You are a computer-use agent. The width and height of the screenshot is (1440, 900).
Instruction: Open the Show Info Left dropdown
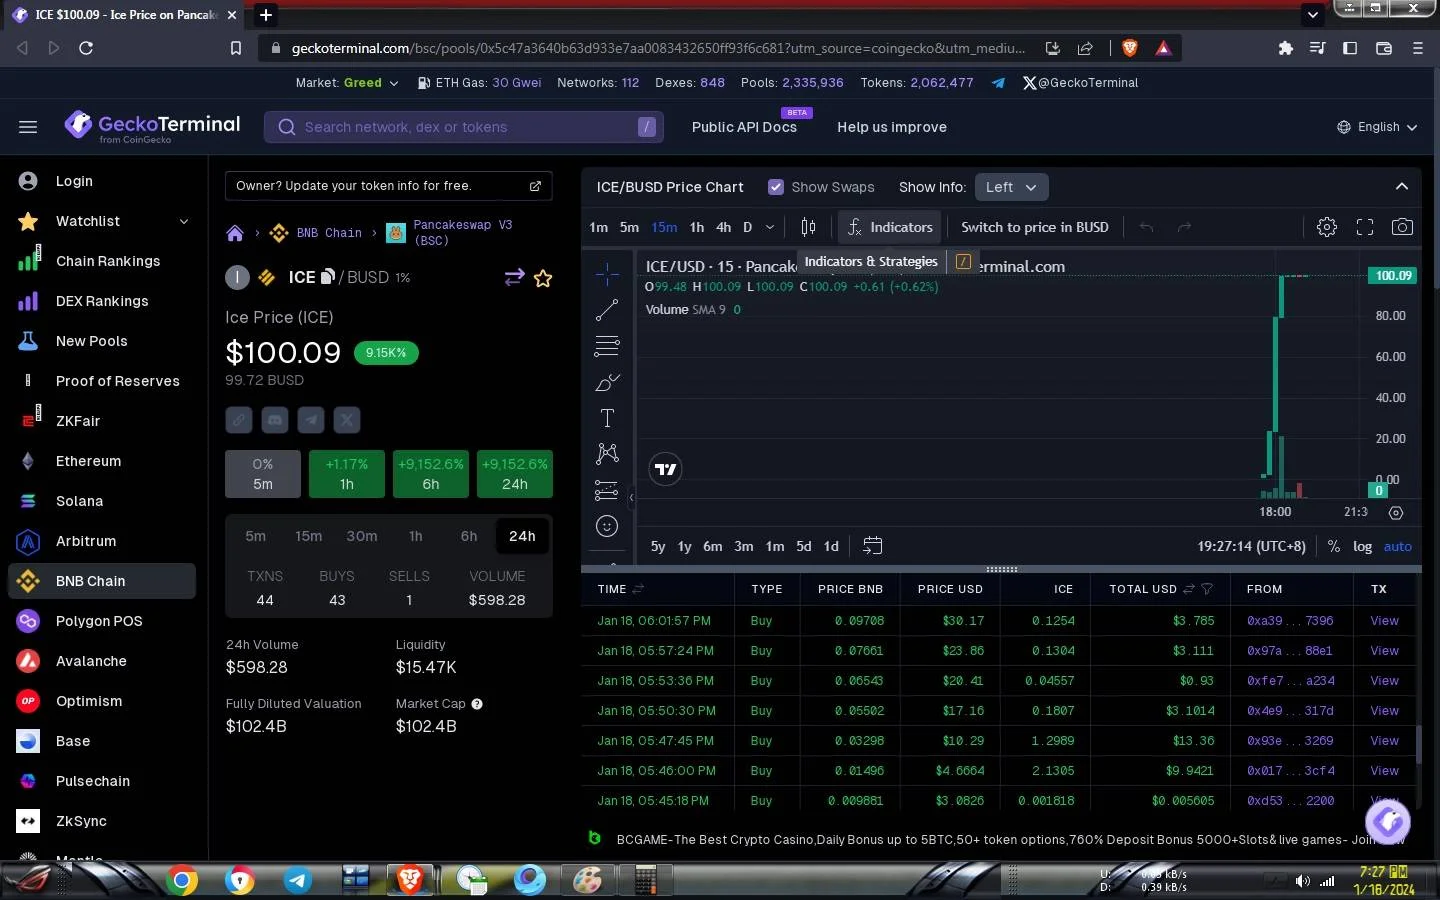[1011, 187]
